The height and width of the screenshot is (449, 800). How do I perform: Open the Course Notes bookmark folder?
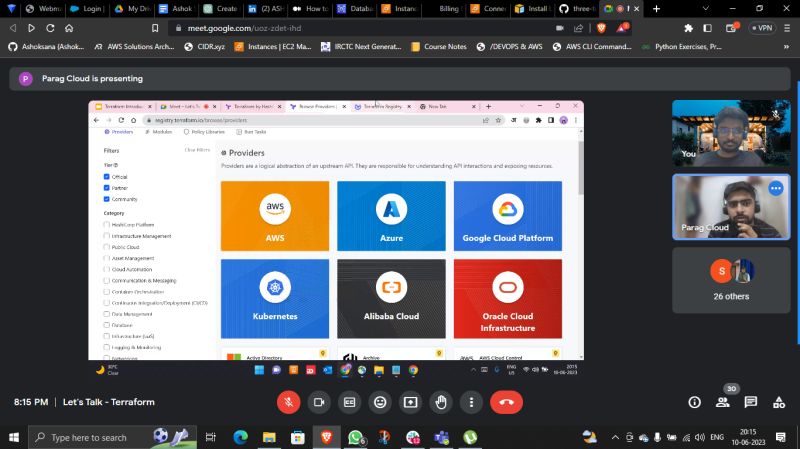click(439, 46)
